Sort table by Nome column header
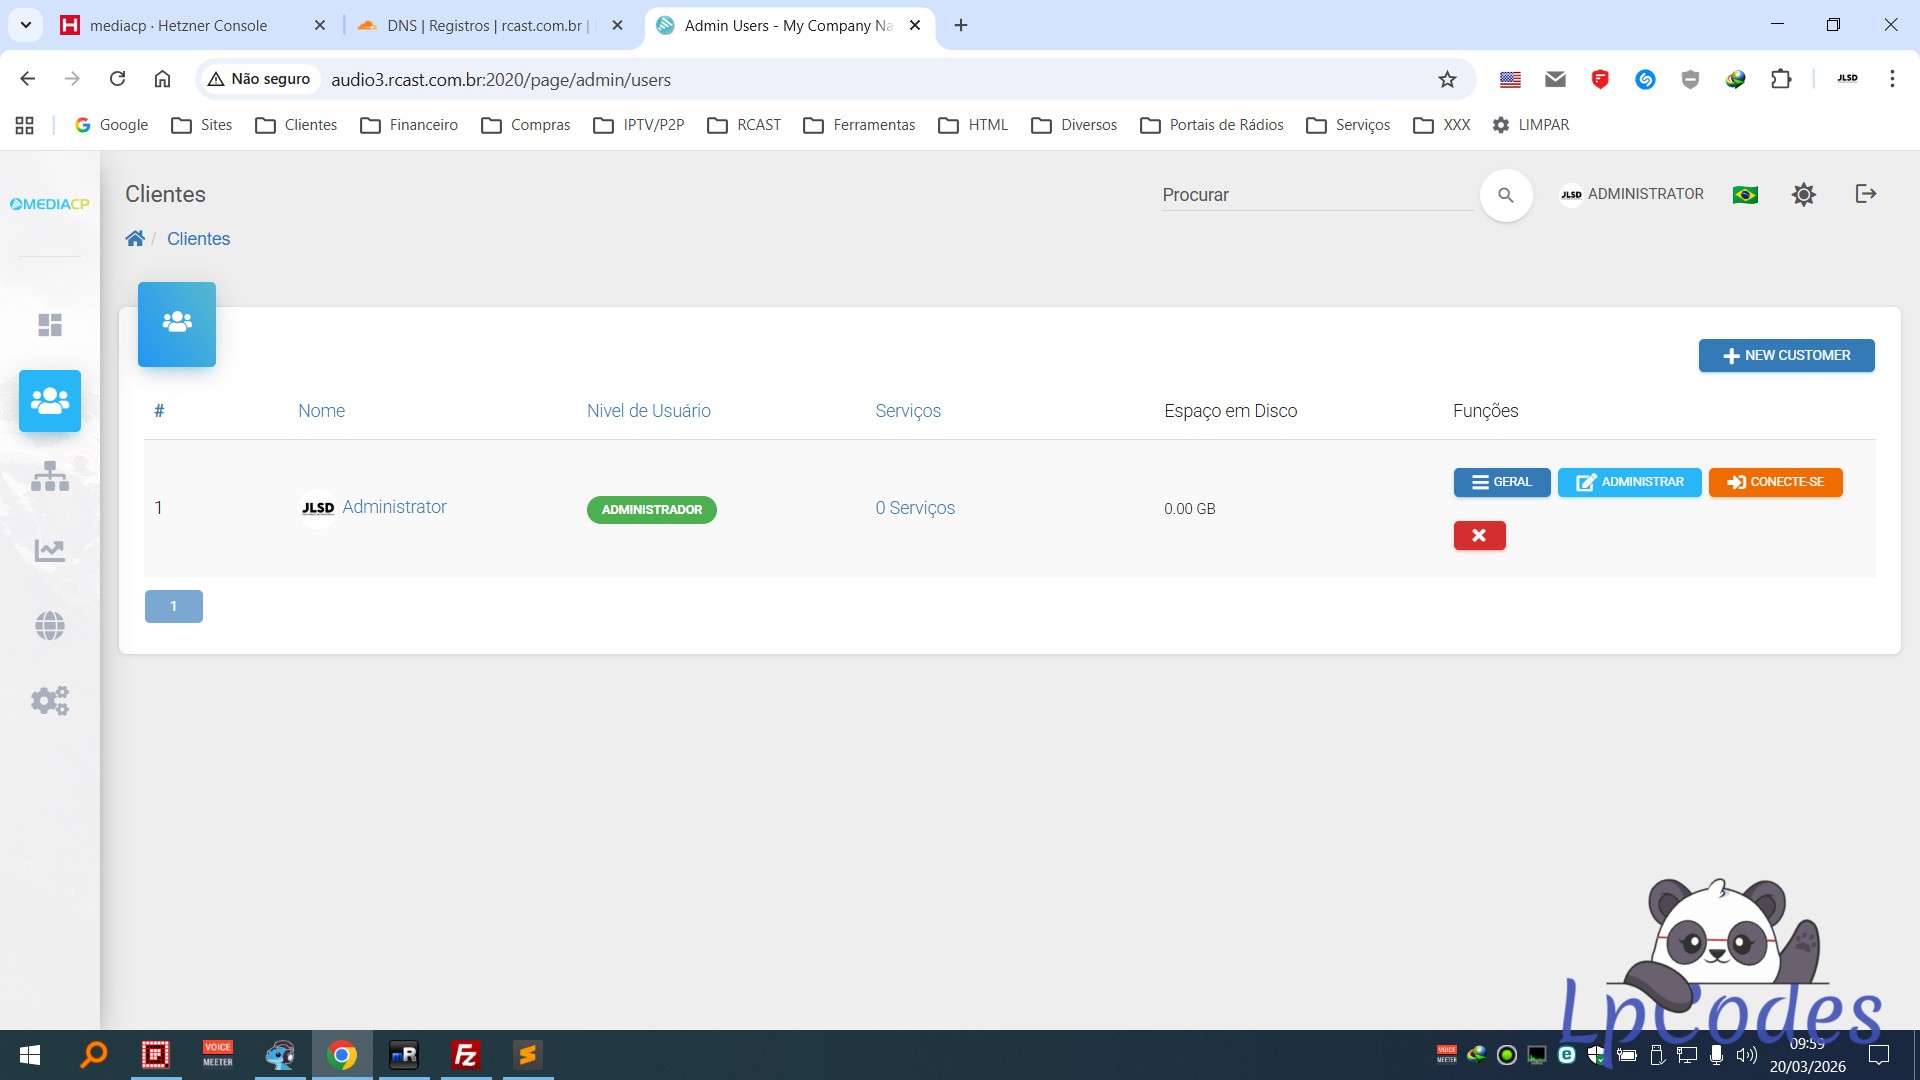Screen dimensions: 1920x1080 321,411
